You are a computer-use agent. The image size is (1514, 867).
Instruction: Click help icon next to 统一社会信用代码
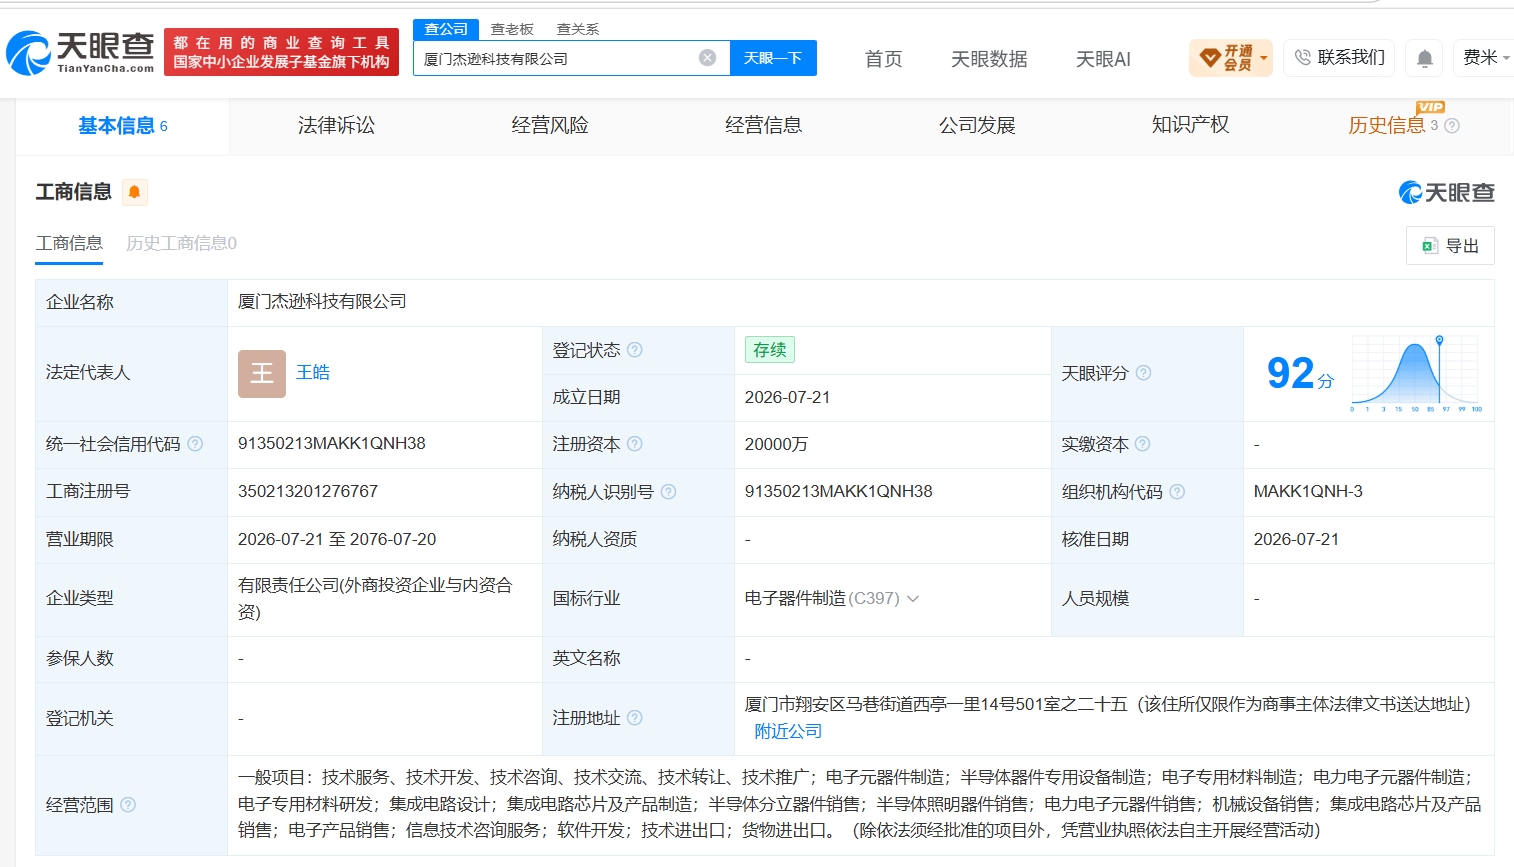(x=195, y=444)
